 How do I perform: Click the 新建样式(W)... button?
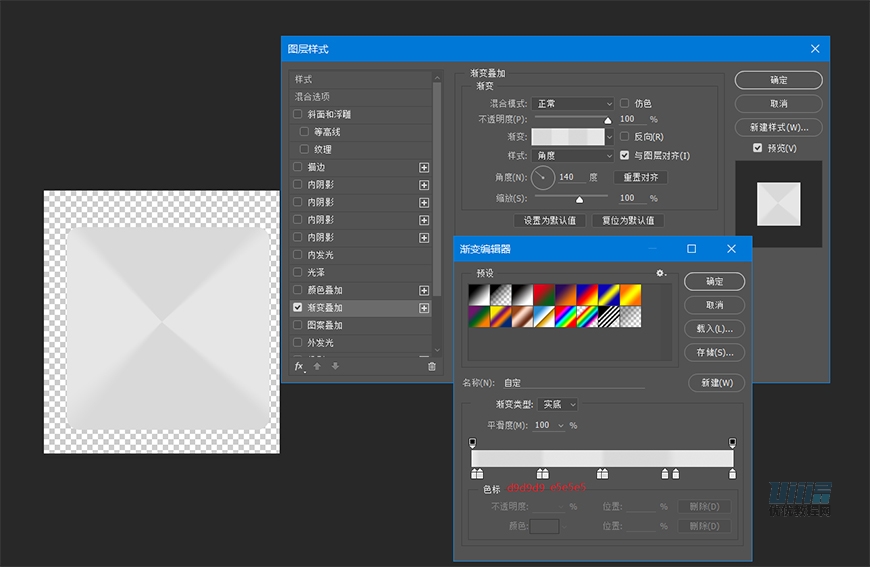[x=778, y=127]
